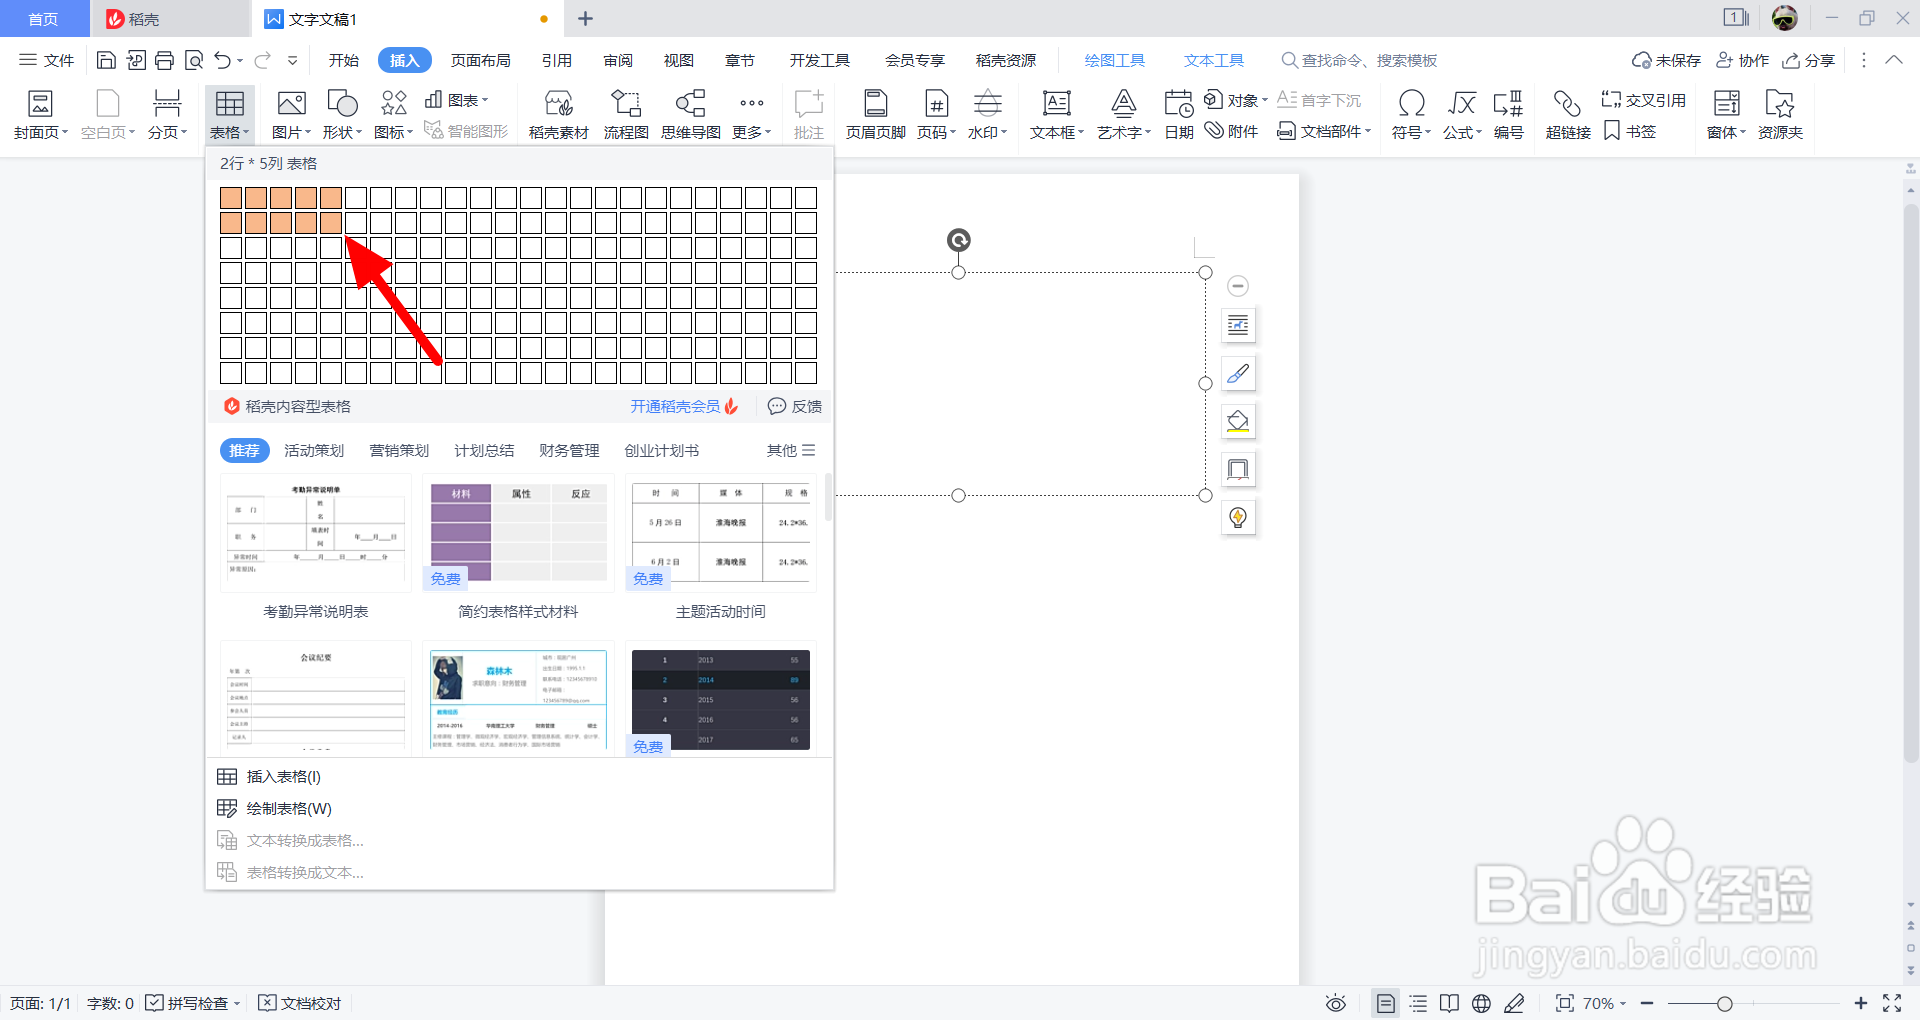Insert 页码 page number

[936, 114]
